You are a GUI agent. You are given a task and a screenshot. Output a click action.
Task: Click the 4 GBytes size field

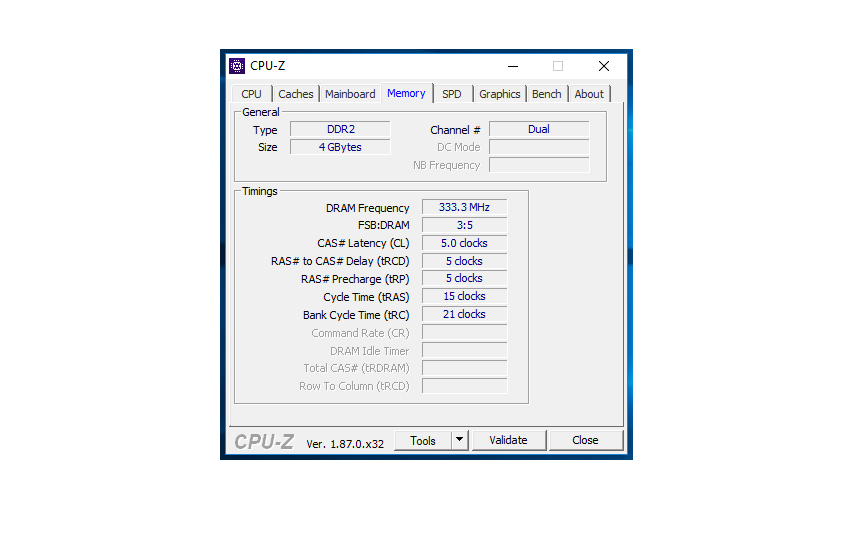coord(341,147)
